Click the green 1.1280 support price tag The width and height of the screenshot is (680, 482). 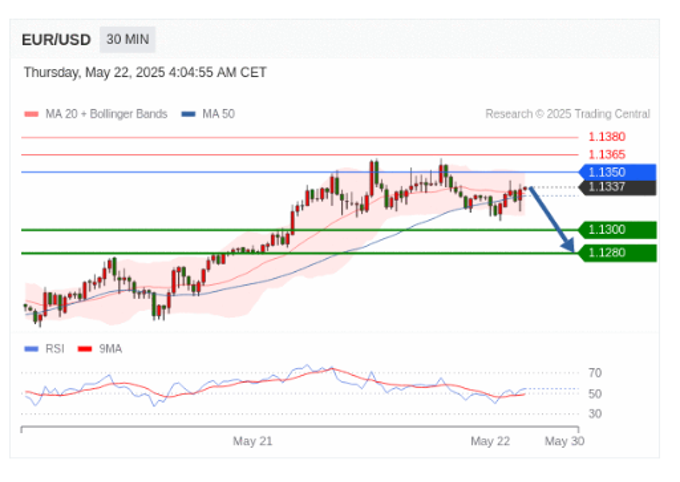[x=618, y=253]
